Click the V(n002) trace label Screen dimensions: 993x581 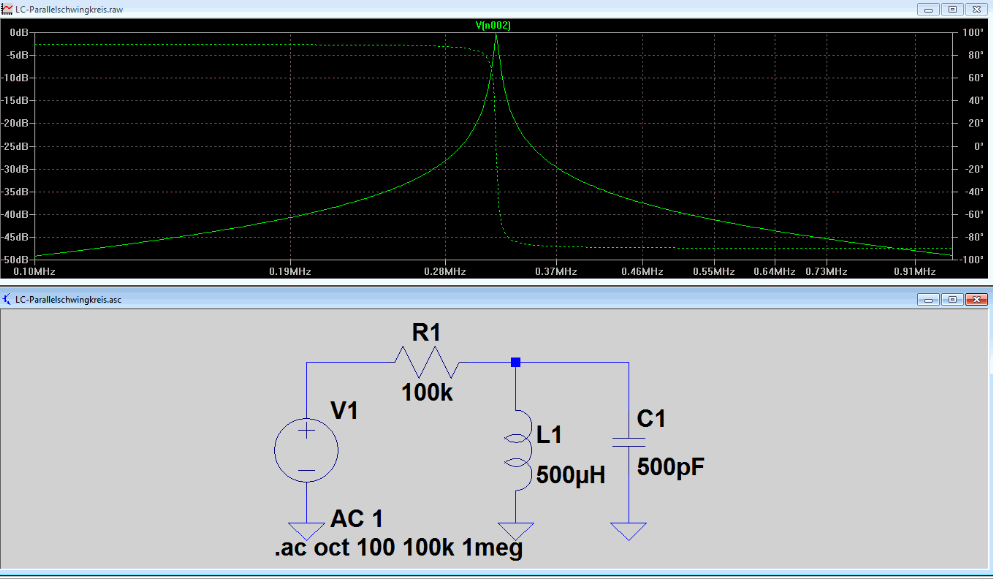pyautogui.click(x=493, y=25)
